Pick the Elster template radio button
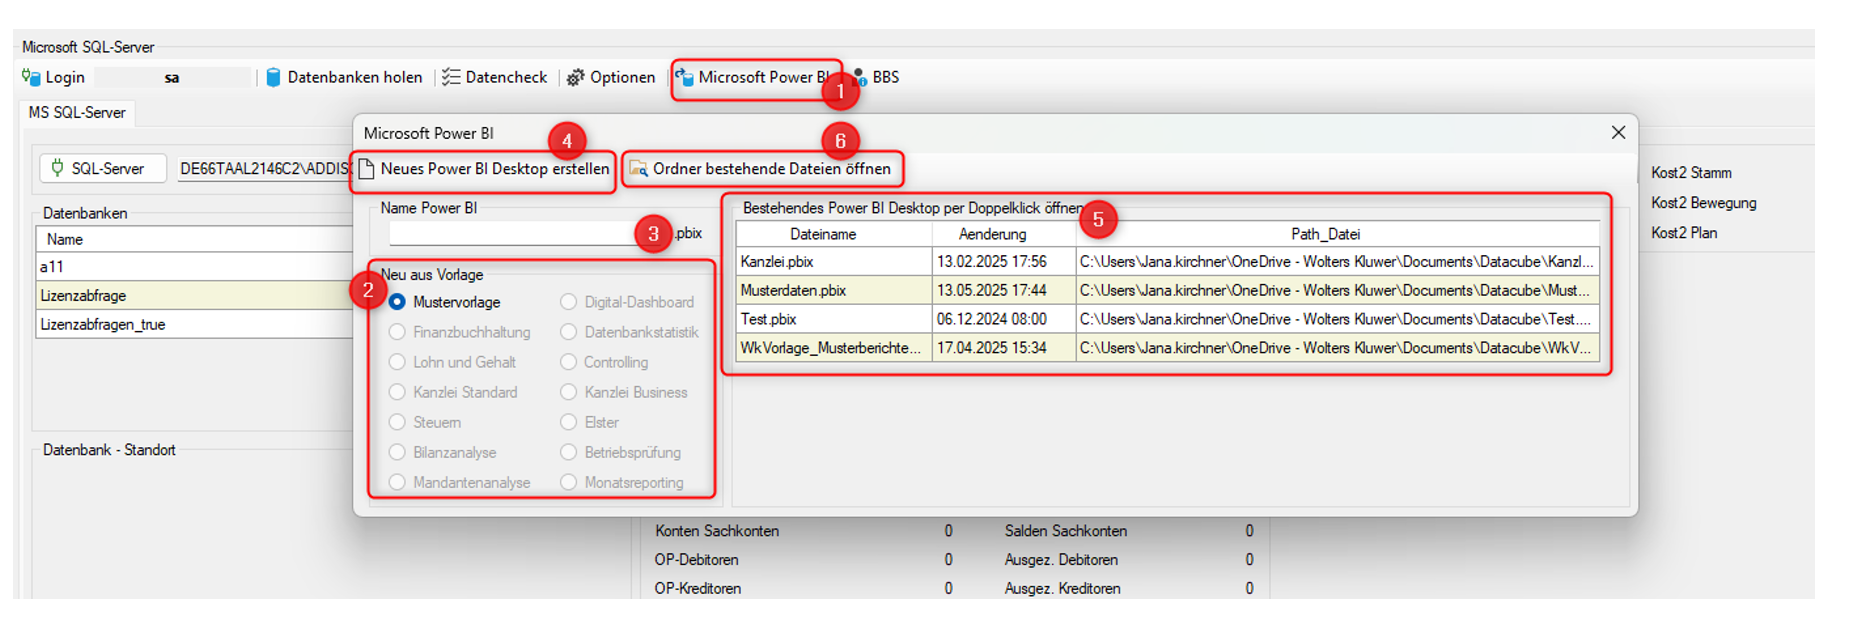This screenshot has width=1858, height=627. coord(568,422)
